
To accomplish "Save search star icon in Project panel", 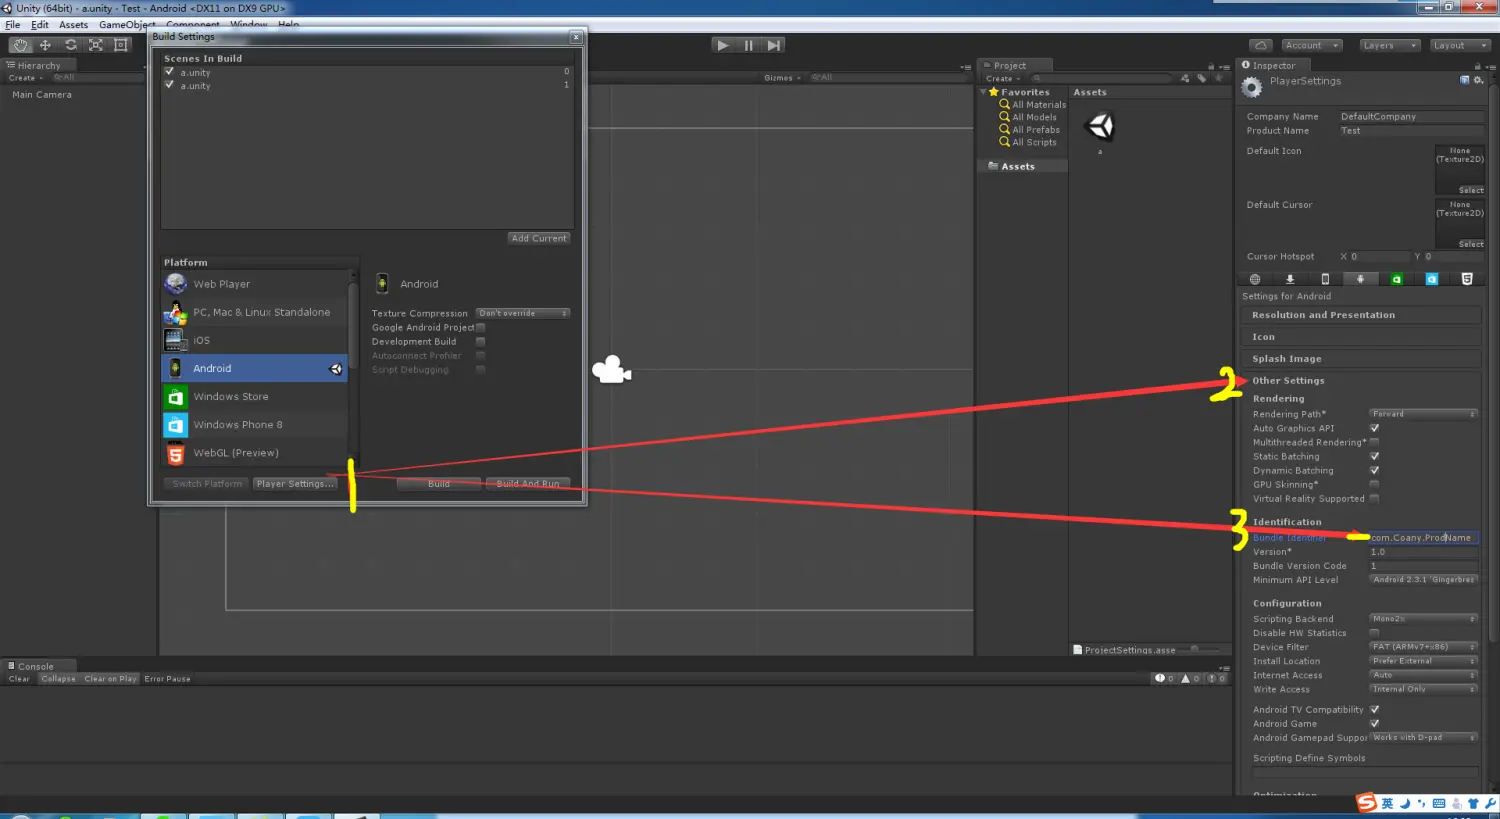I will (1220, 78).
